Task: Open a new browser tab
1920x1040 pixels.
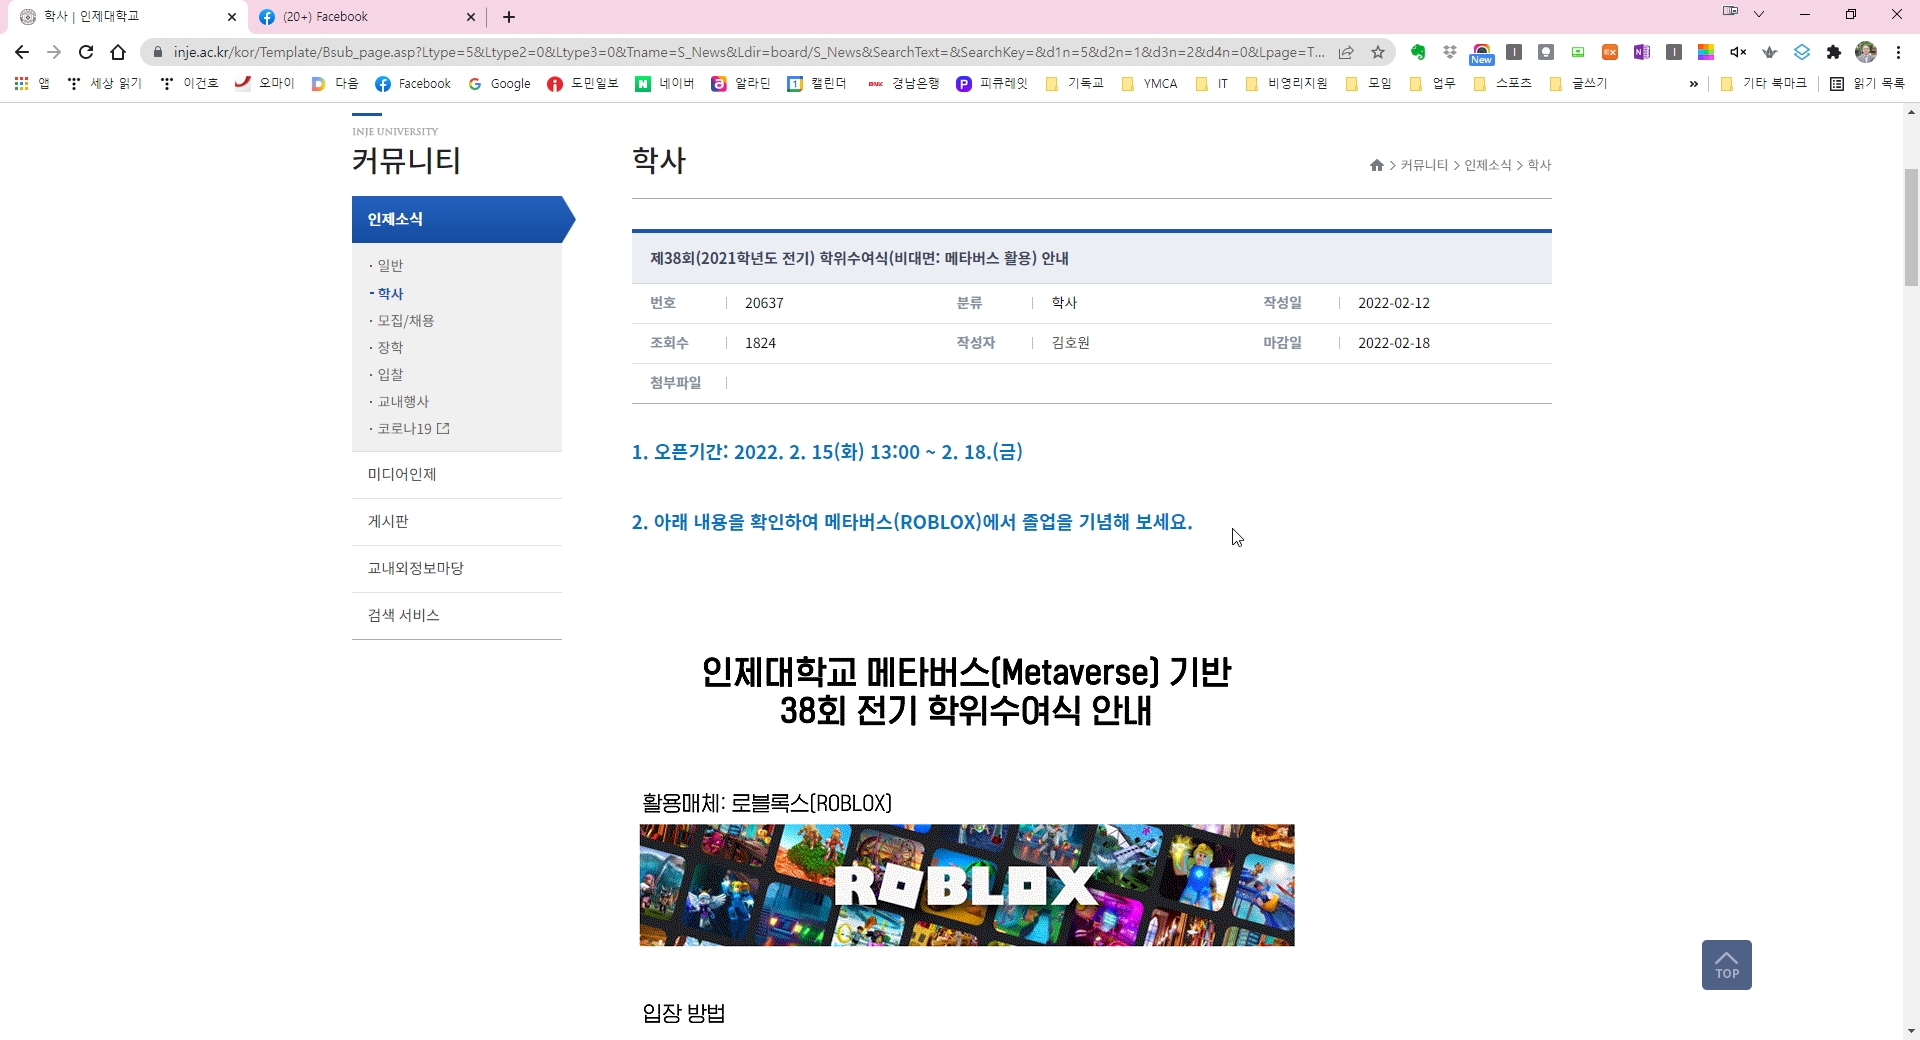Action: pos(508,17)
